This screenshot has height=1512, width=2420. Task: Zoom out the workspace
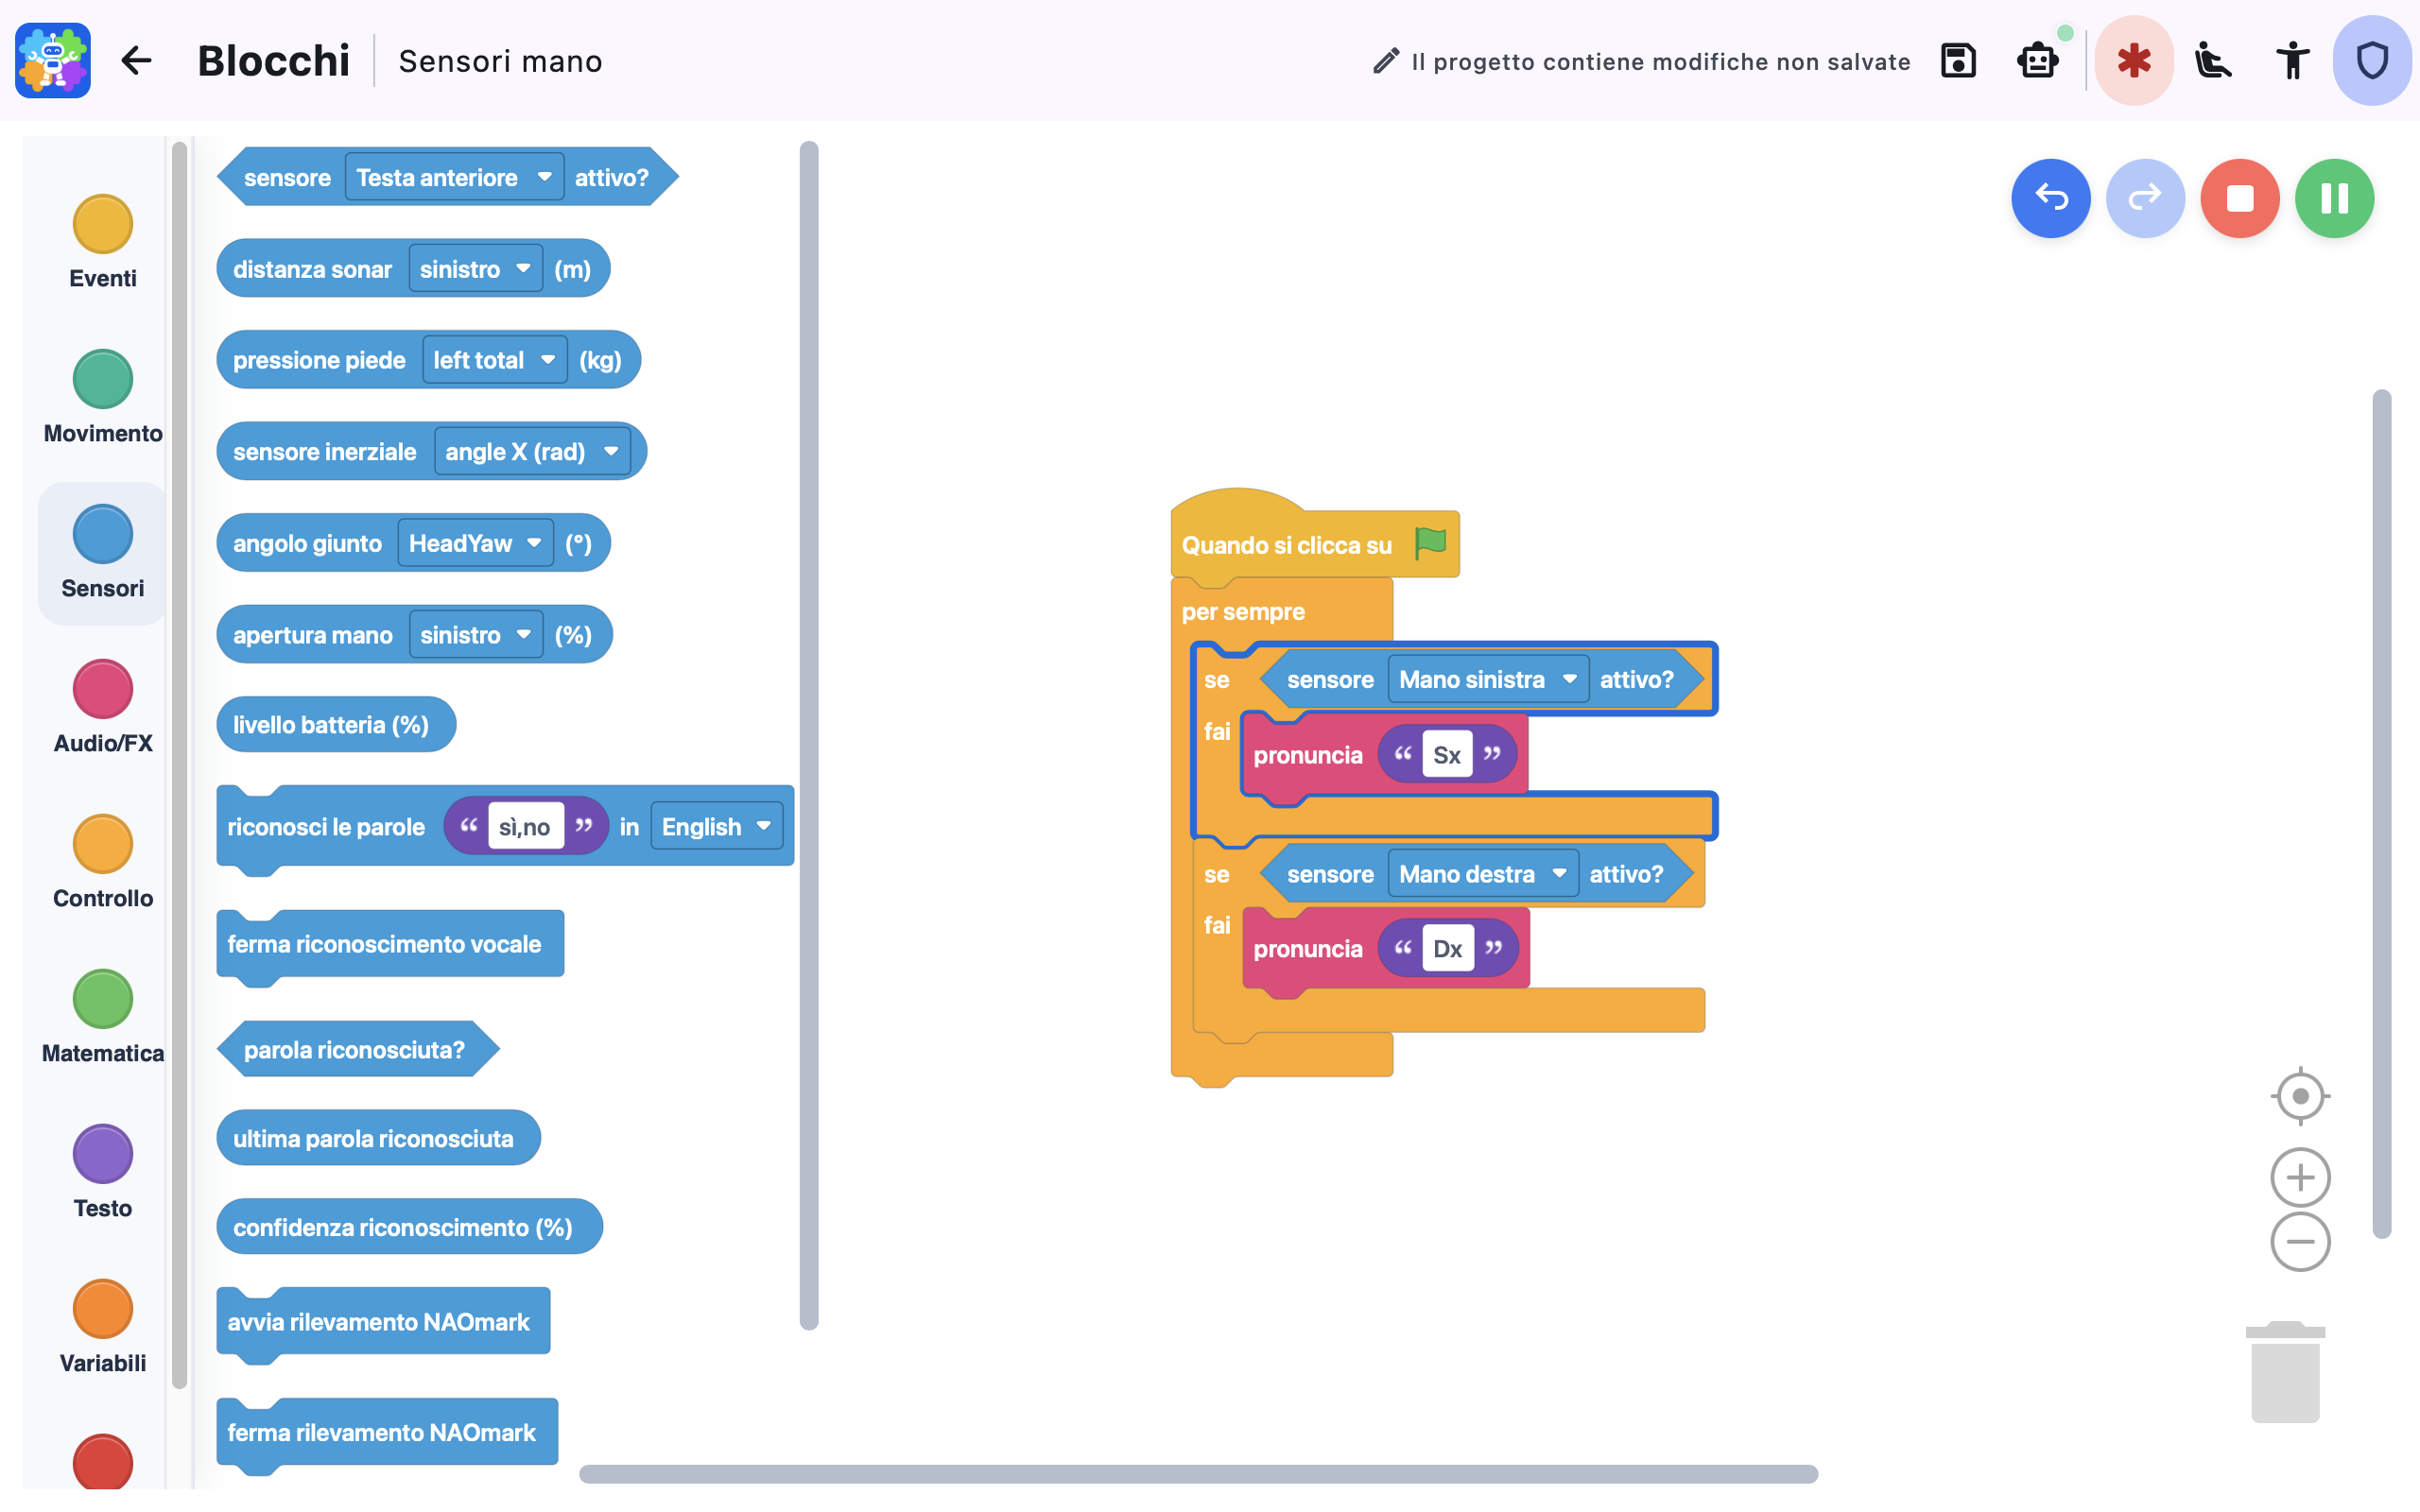(x=2300, y=1242)
